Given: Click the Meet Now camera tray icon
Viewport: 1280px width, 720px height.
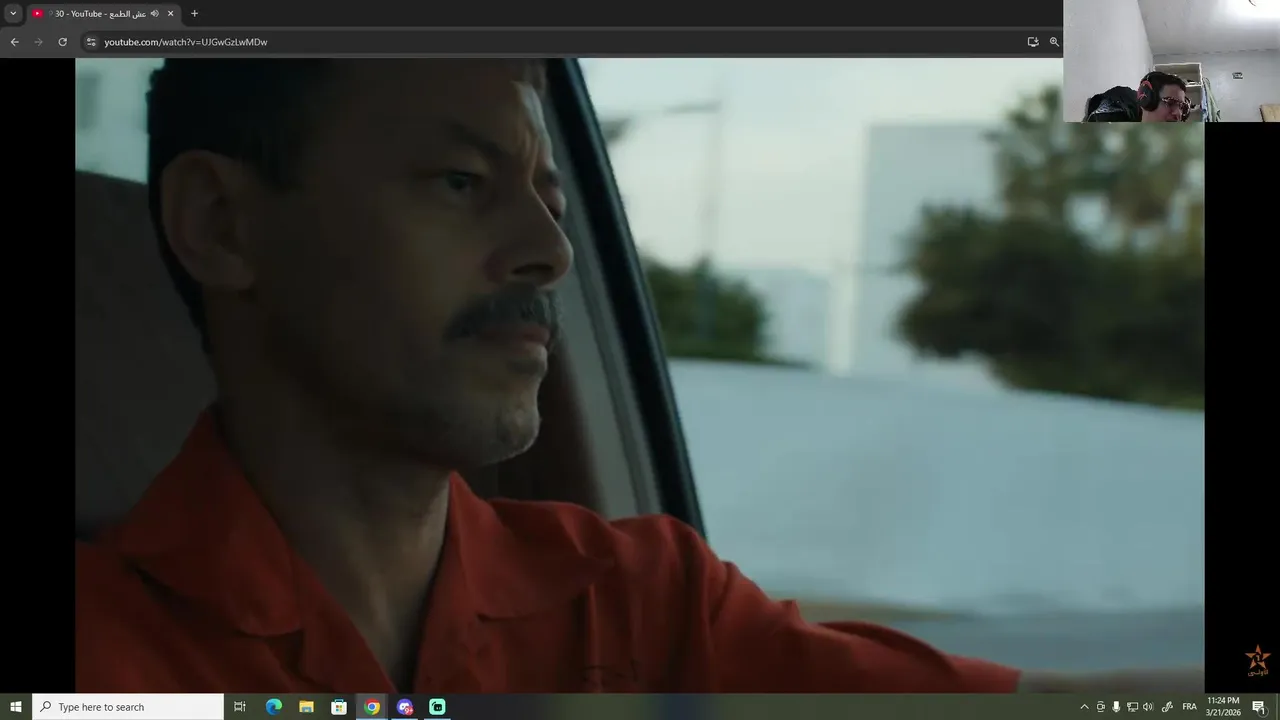Looking at the screenshot, I should (1101, 707).
